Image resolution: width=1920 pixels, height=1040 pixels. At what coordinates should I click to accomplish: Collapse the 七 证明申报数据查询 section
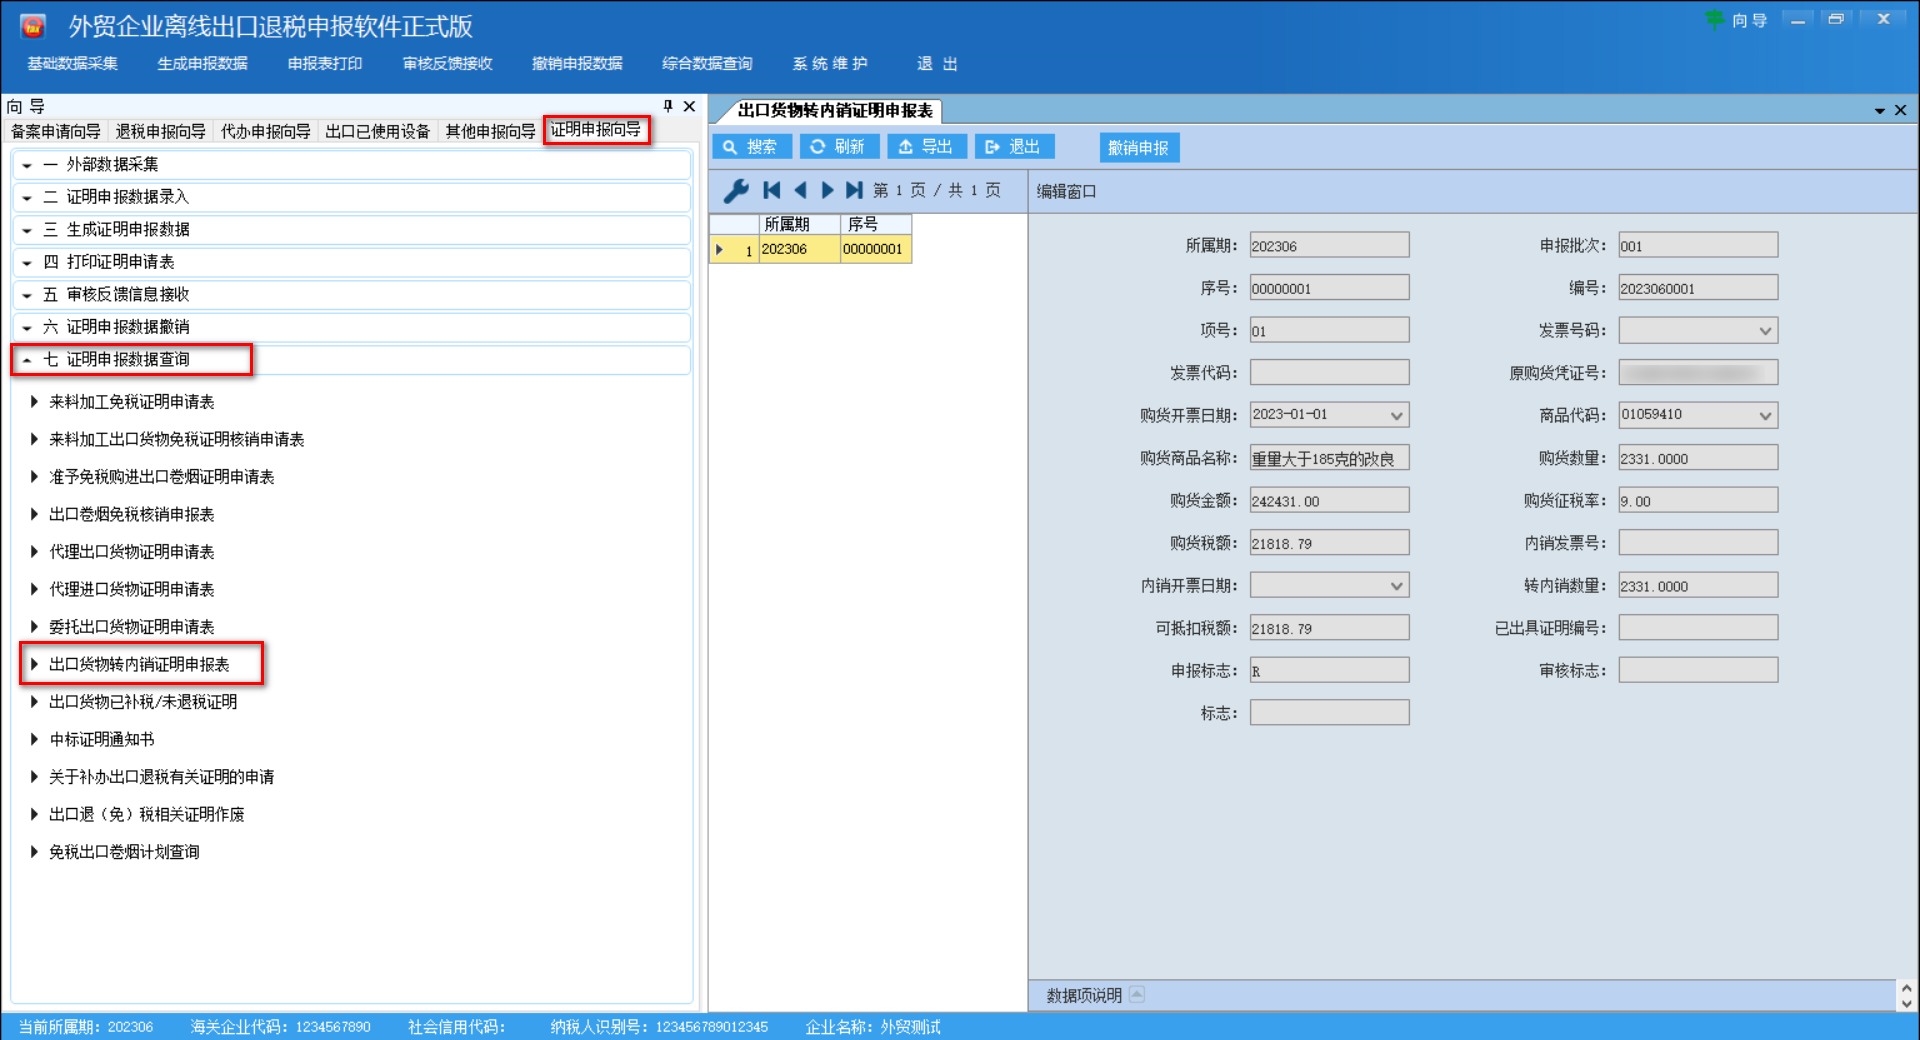point(27,360)
